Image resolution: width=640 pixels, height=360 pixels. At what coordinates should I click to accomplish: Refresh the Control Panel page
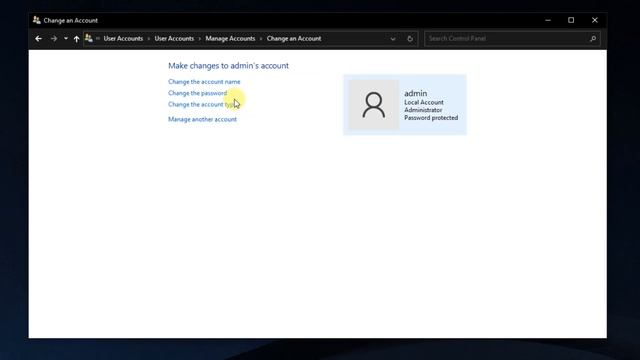coord(410,39)
